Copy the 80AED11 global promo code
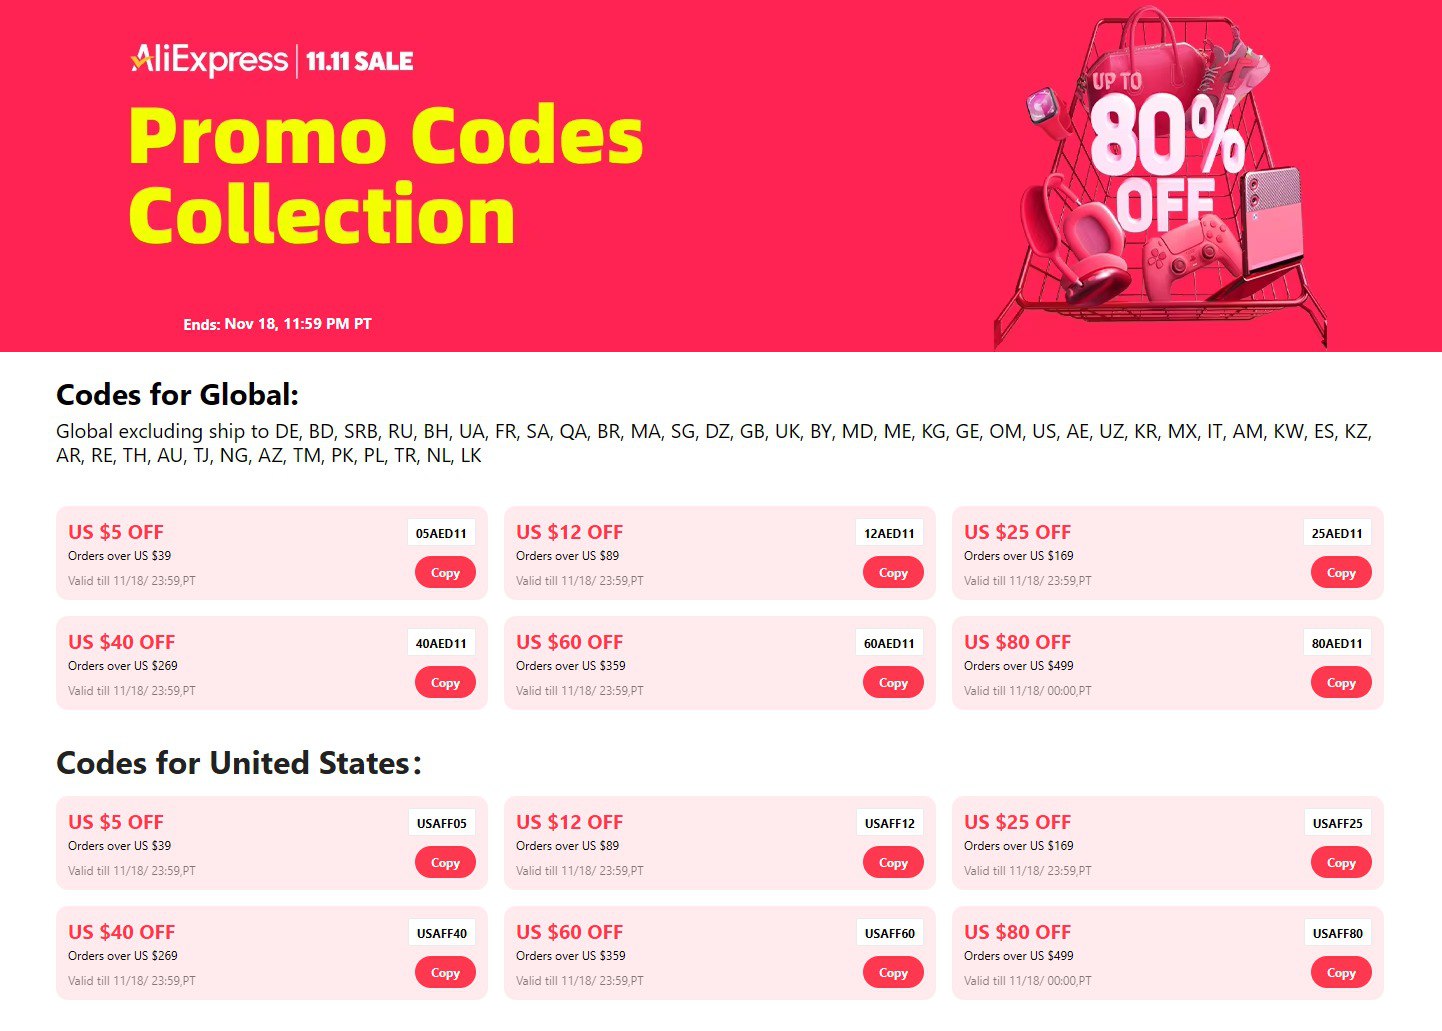The image size is (1442, 1031). pyautogui.click(x=1341, y=683)
